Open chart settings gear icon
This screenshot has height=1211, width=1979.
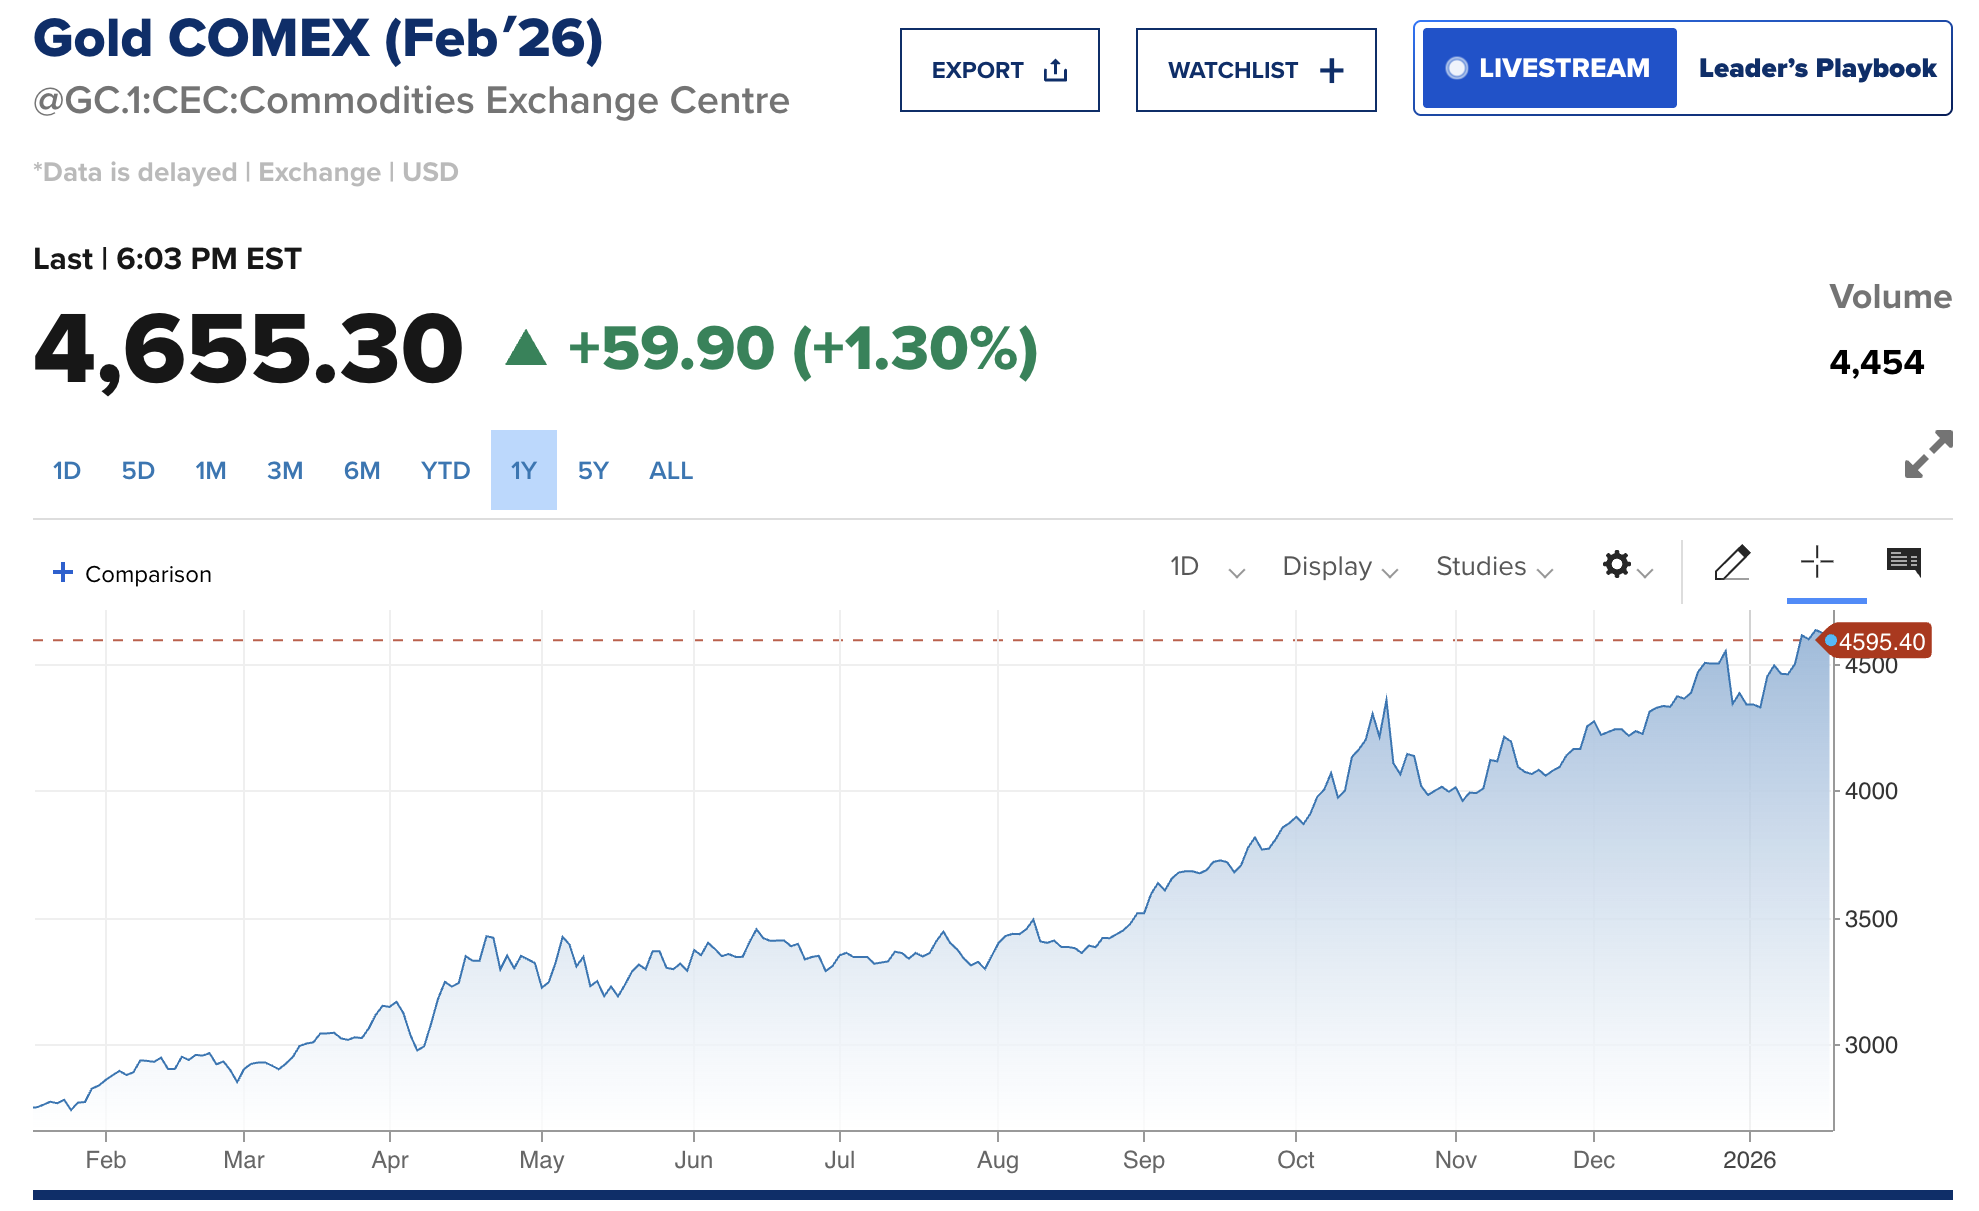[1617, 565]
